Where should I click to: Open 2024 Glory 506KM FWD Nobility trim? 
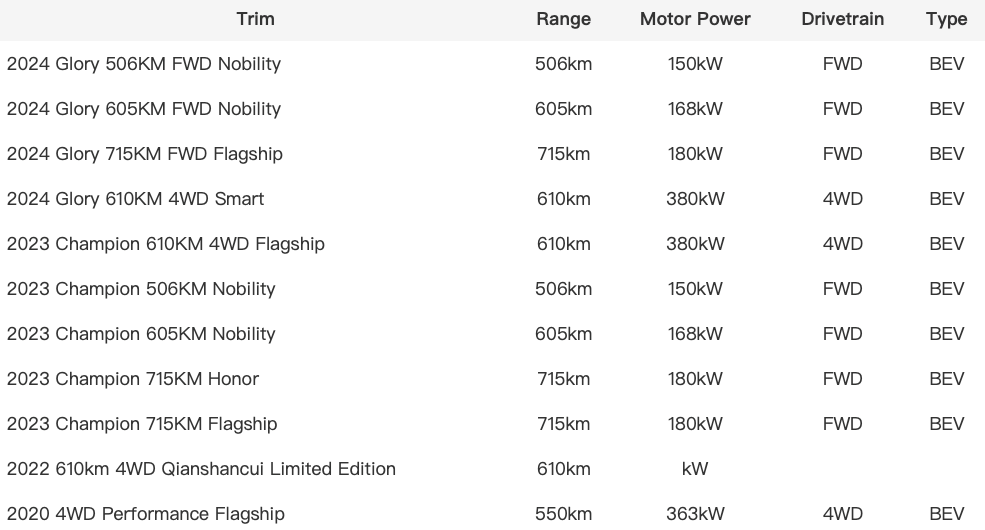tap(144, 64)
